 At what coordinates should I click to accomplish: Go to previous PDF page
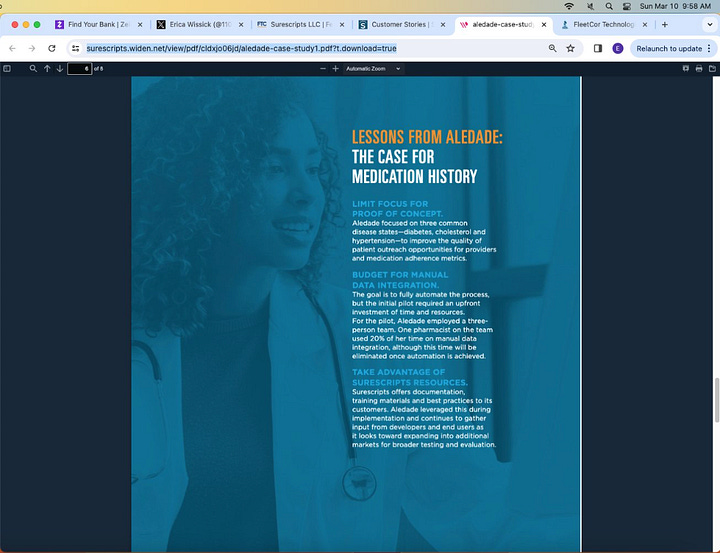tap(47, 69)
